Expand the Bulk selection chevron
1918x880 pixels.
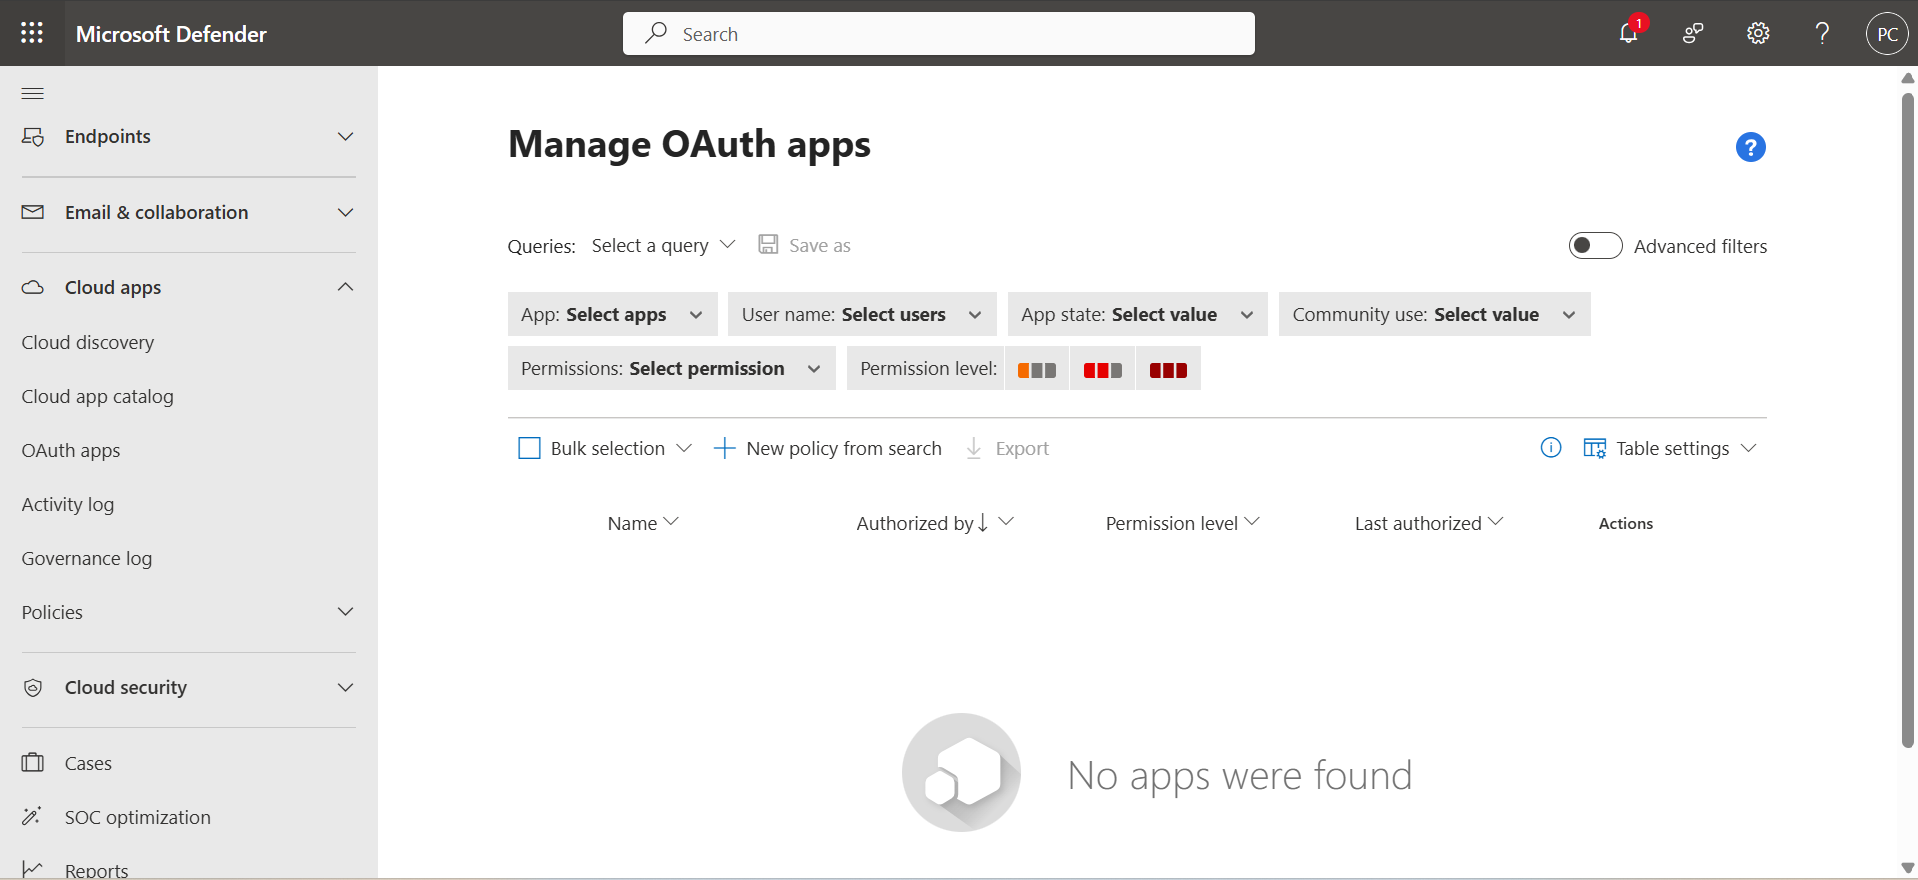coord(684,448)
